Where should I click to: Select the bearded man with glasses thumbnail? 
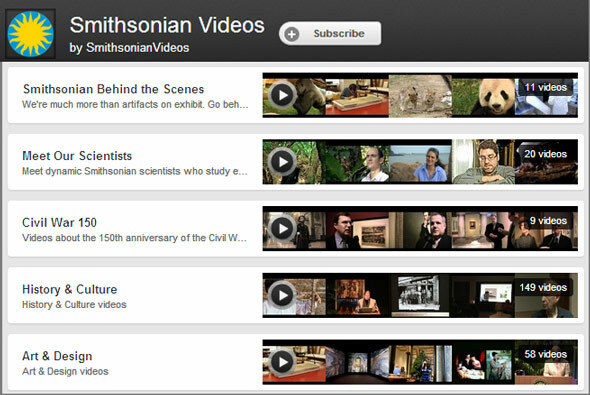(483, 162)
